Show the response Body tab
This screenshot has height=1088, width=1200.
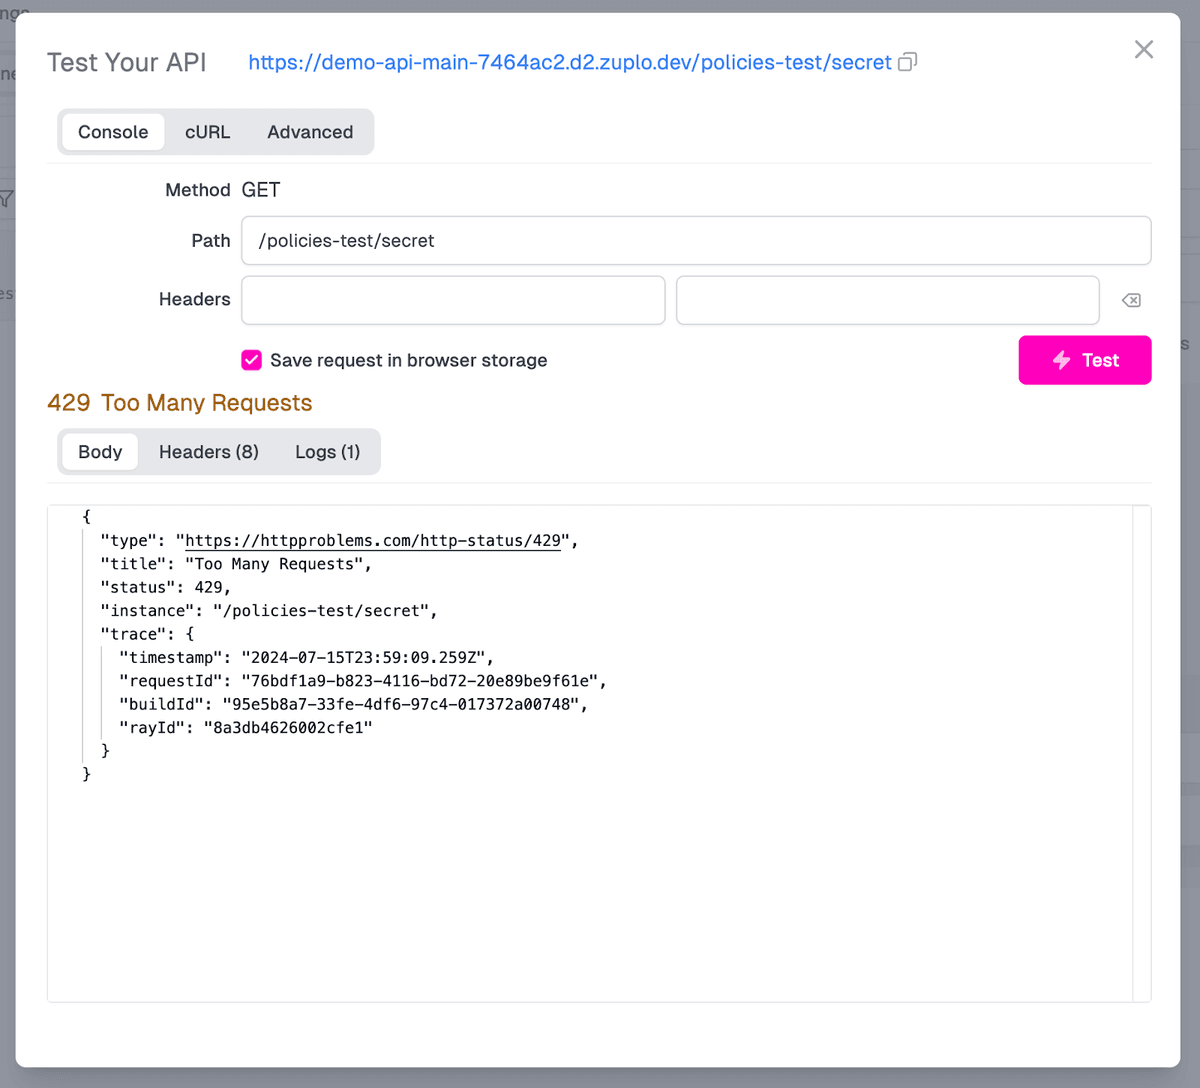click(100, 452)
